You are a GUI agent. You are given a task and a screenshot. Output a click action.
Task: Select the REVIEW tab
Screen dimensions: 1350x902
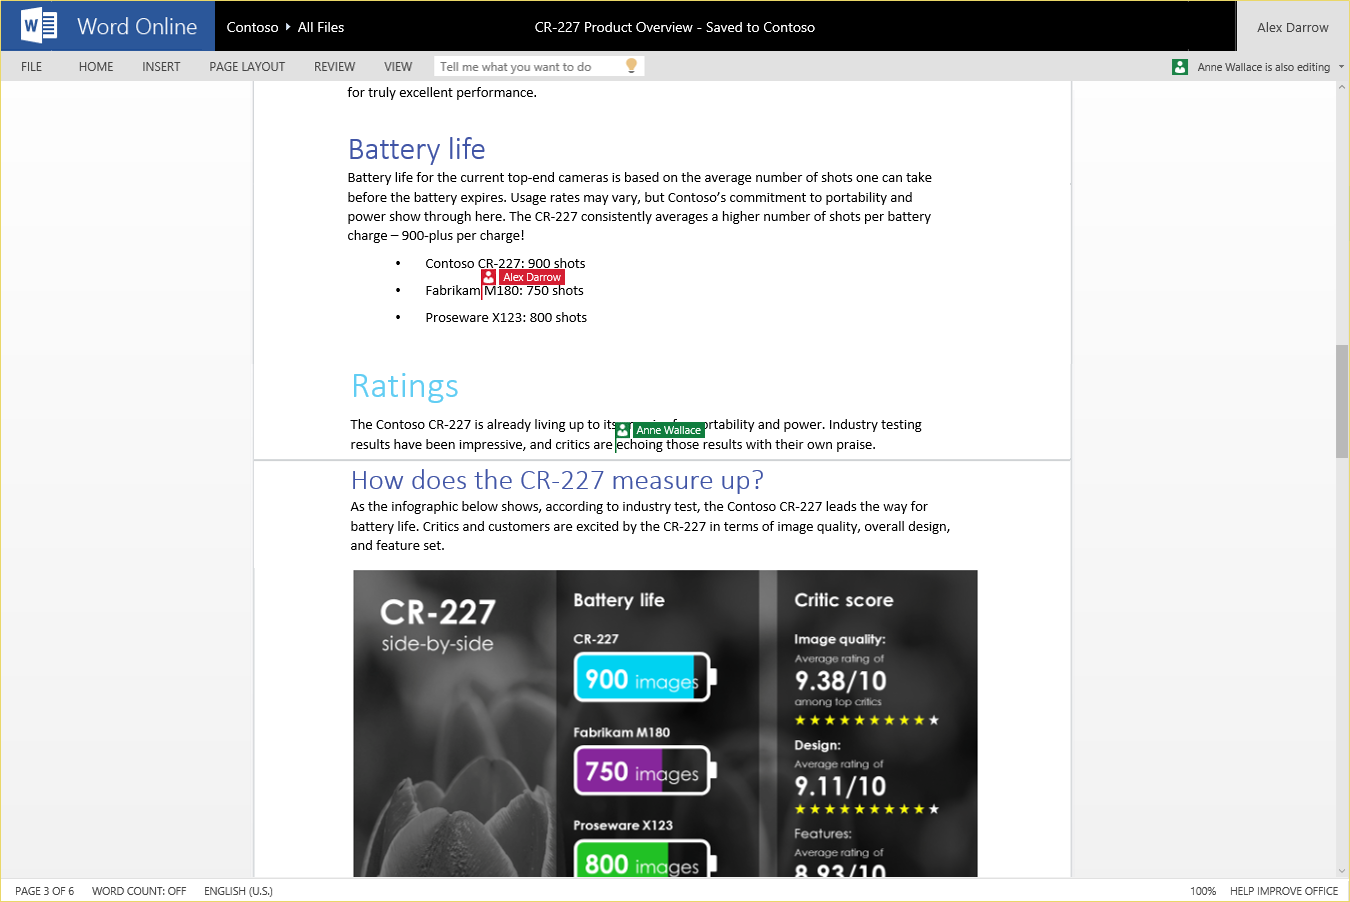[x=334, y=67]
